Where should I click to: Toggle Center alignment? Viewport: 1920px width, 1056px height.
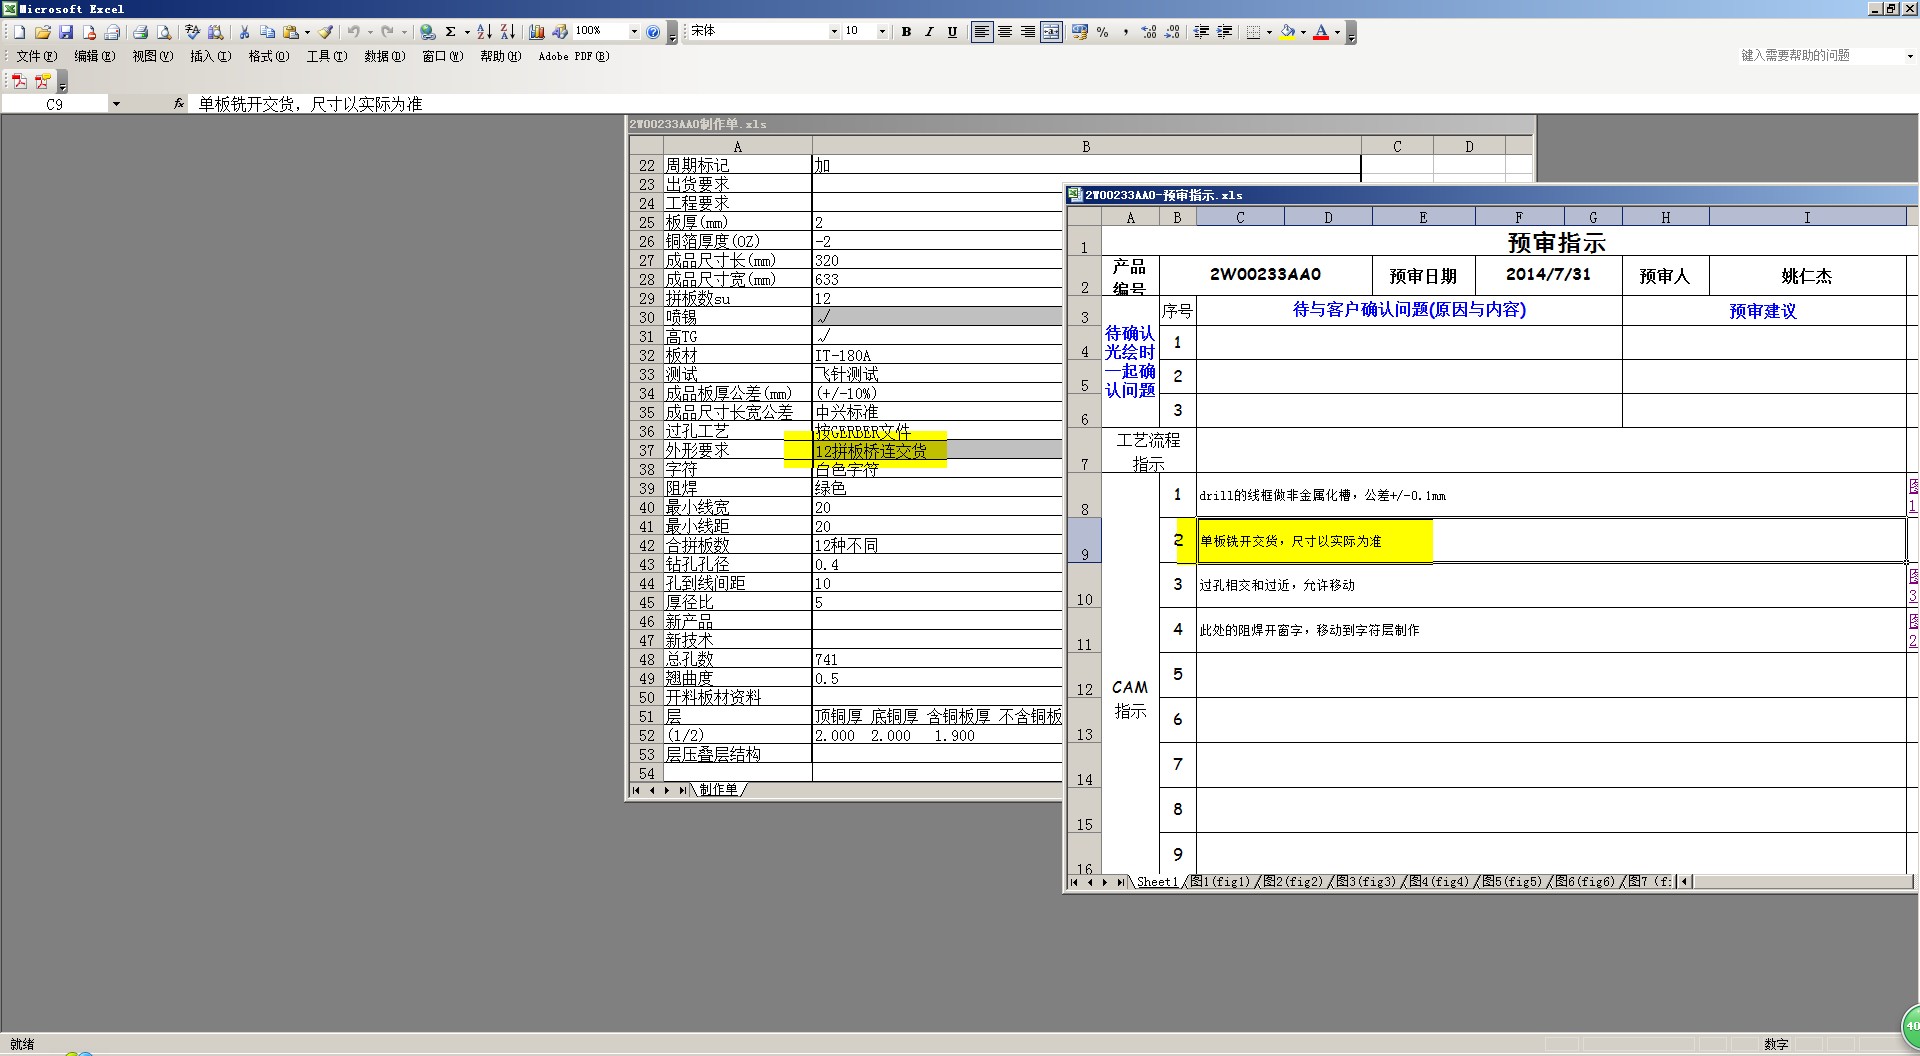pyautogui.click(x=1005, y=32)
